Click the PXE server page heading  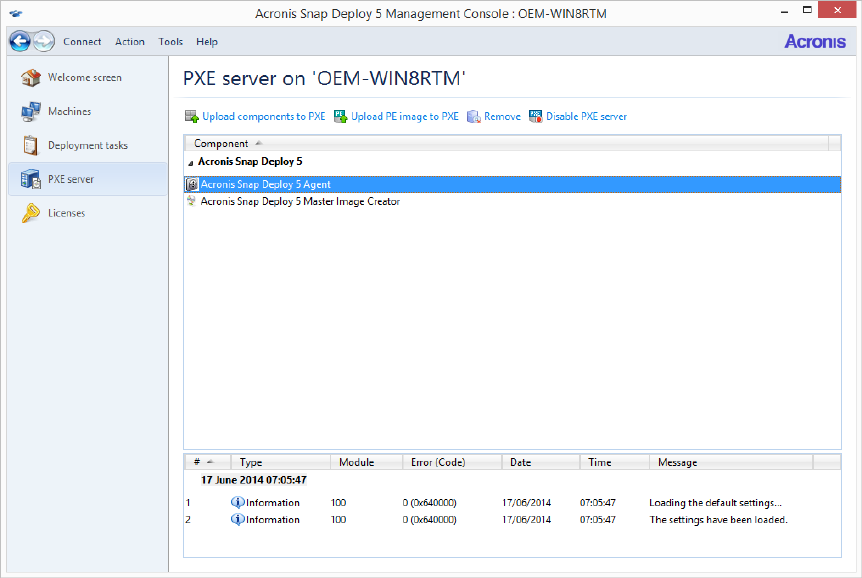[324, 78]
